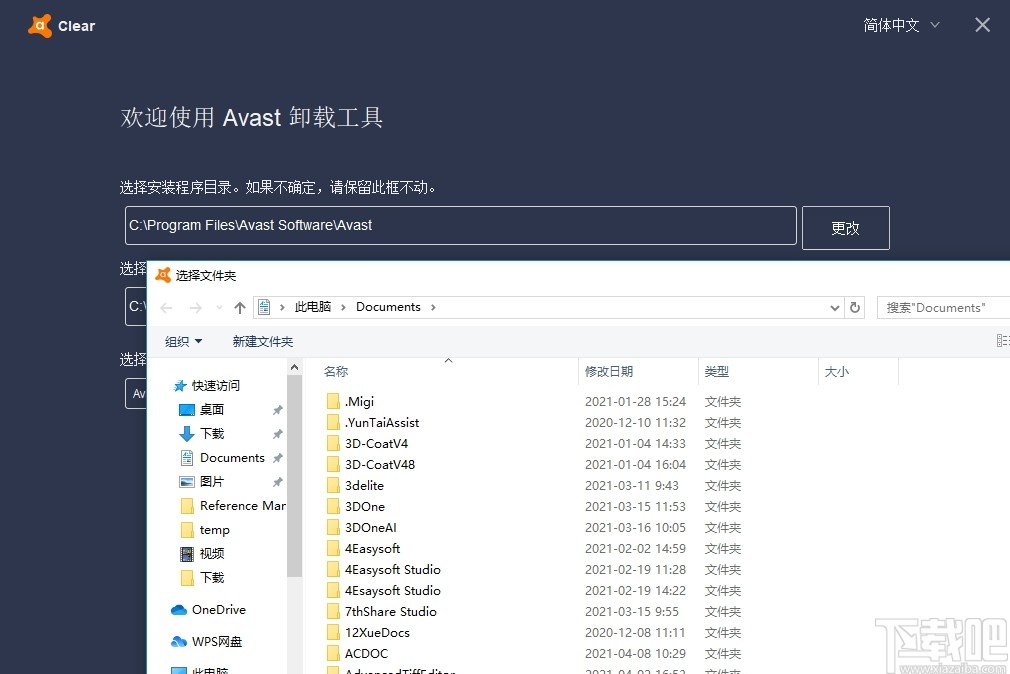Click the 更改 button
This screenshot has height=674, width=1010.
(x=845, y=228)
